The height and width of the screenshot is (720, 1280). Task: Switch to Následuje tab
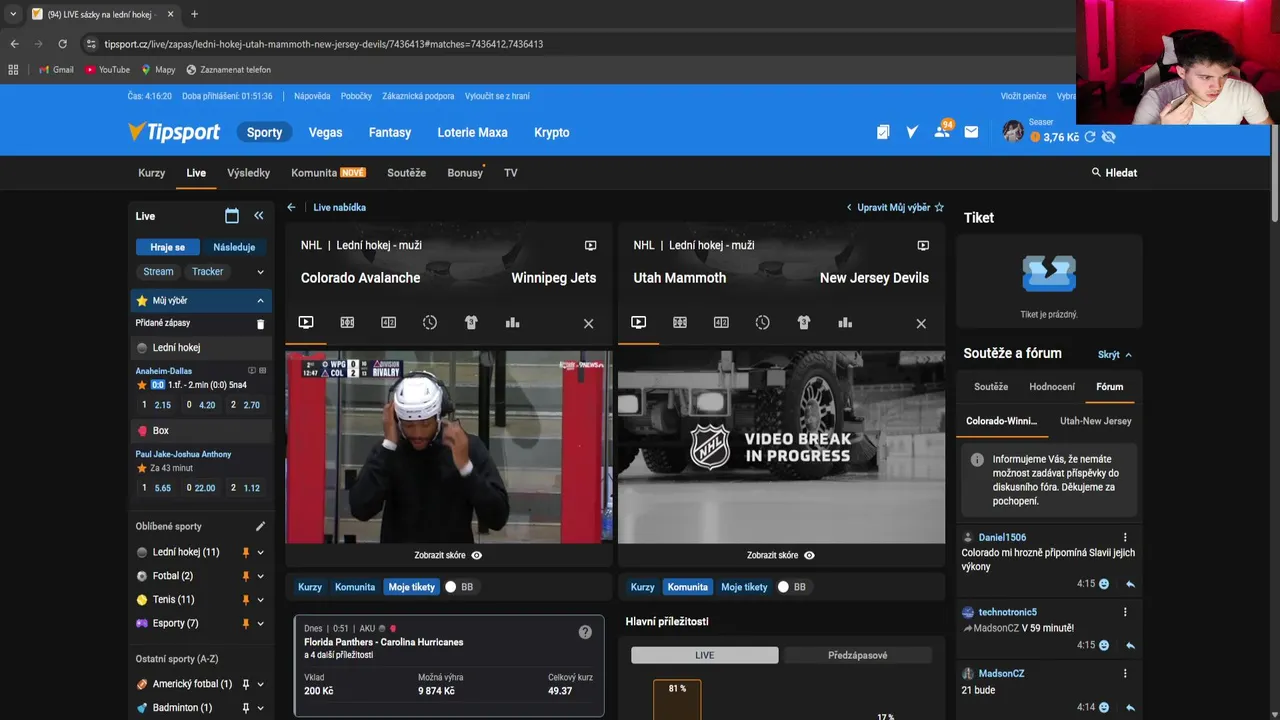pyautogui.click(x=234, y=247)
